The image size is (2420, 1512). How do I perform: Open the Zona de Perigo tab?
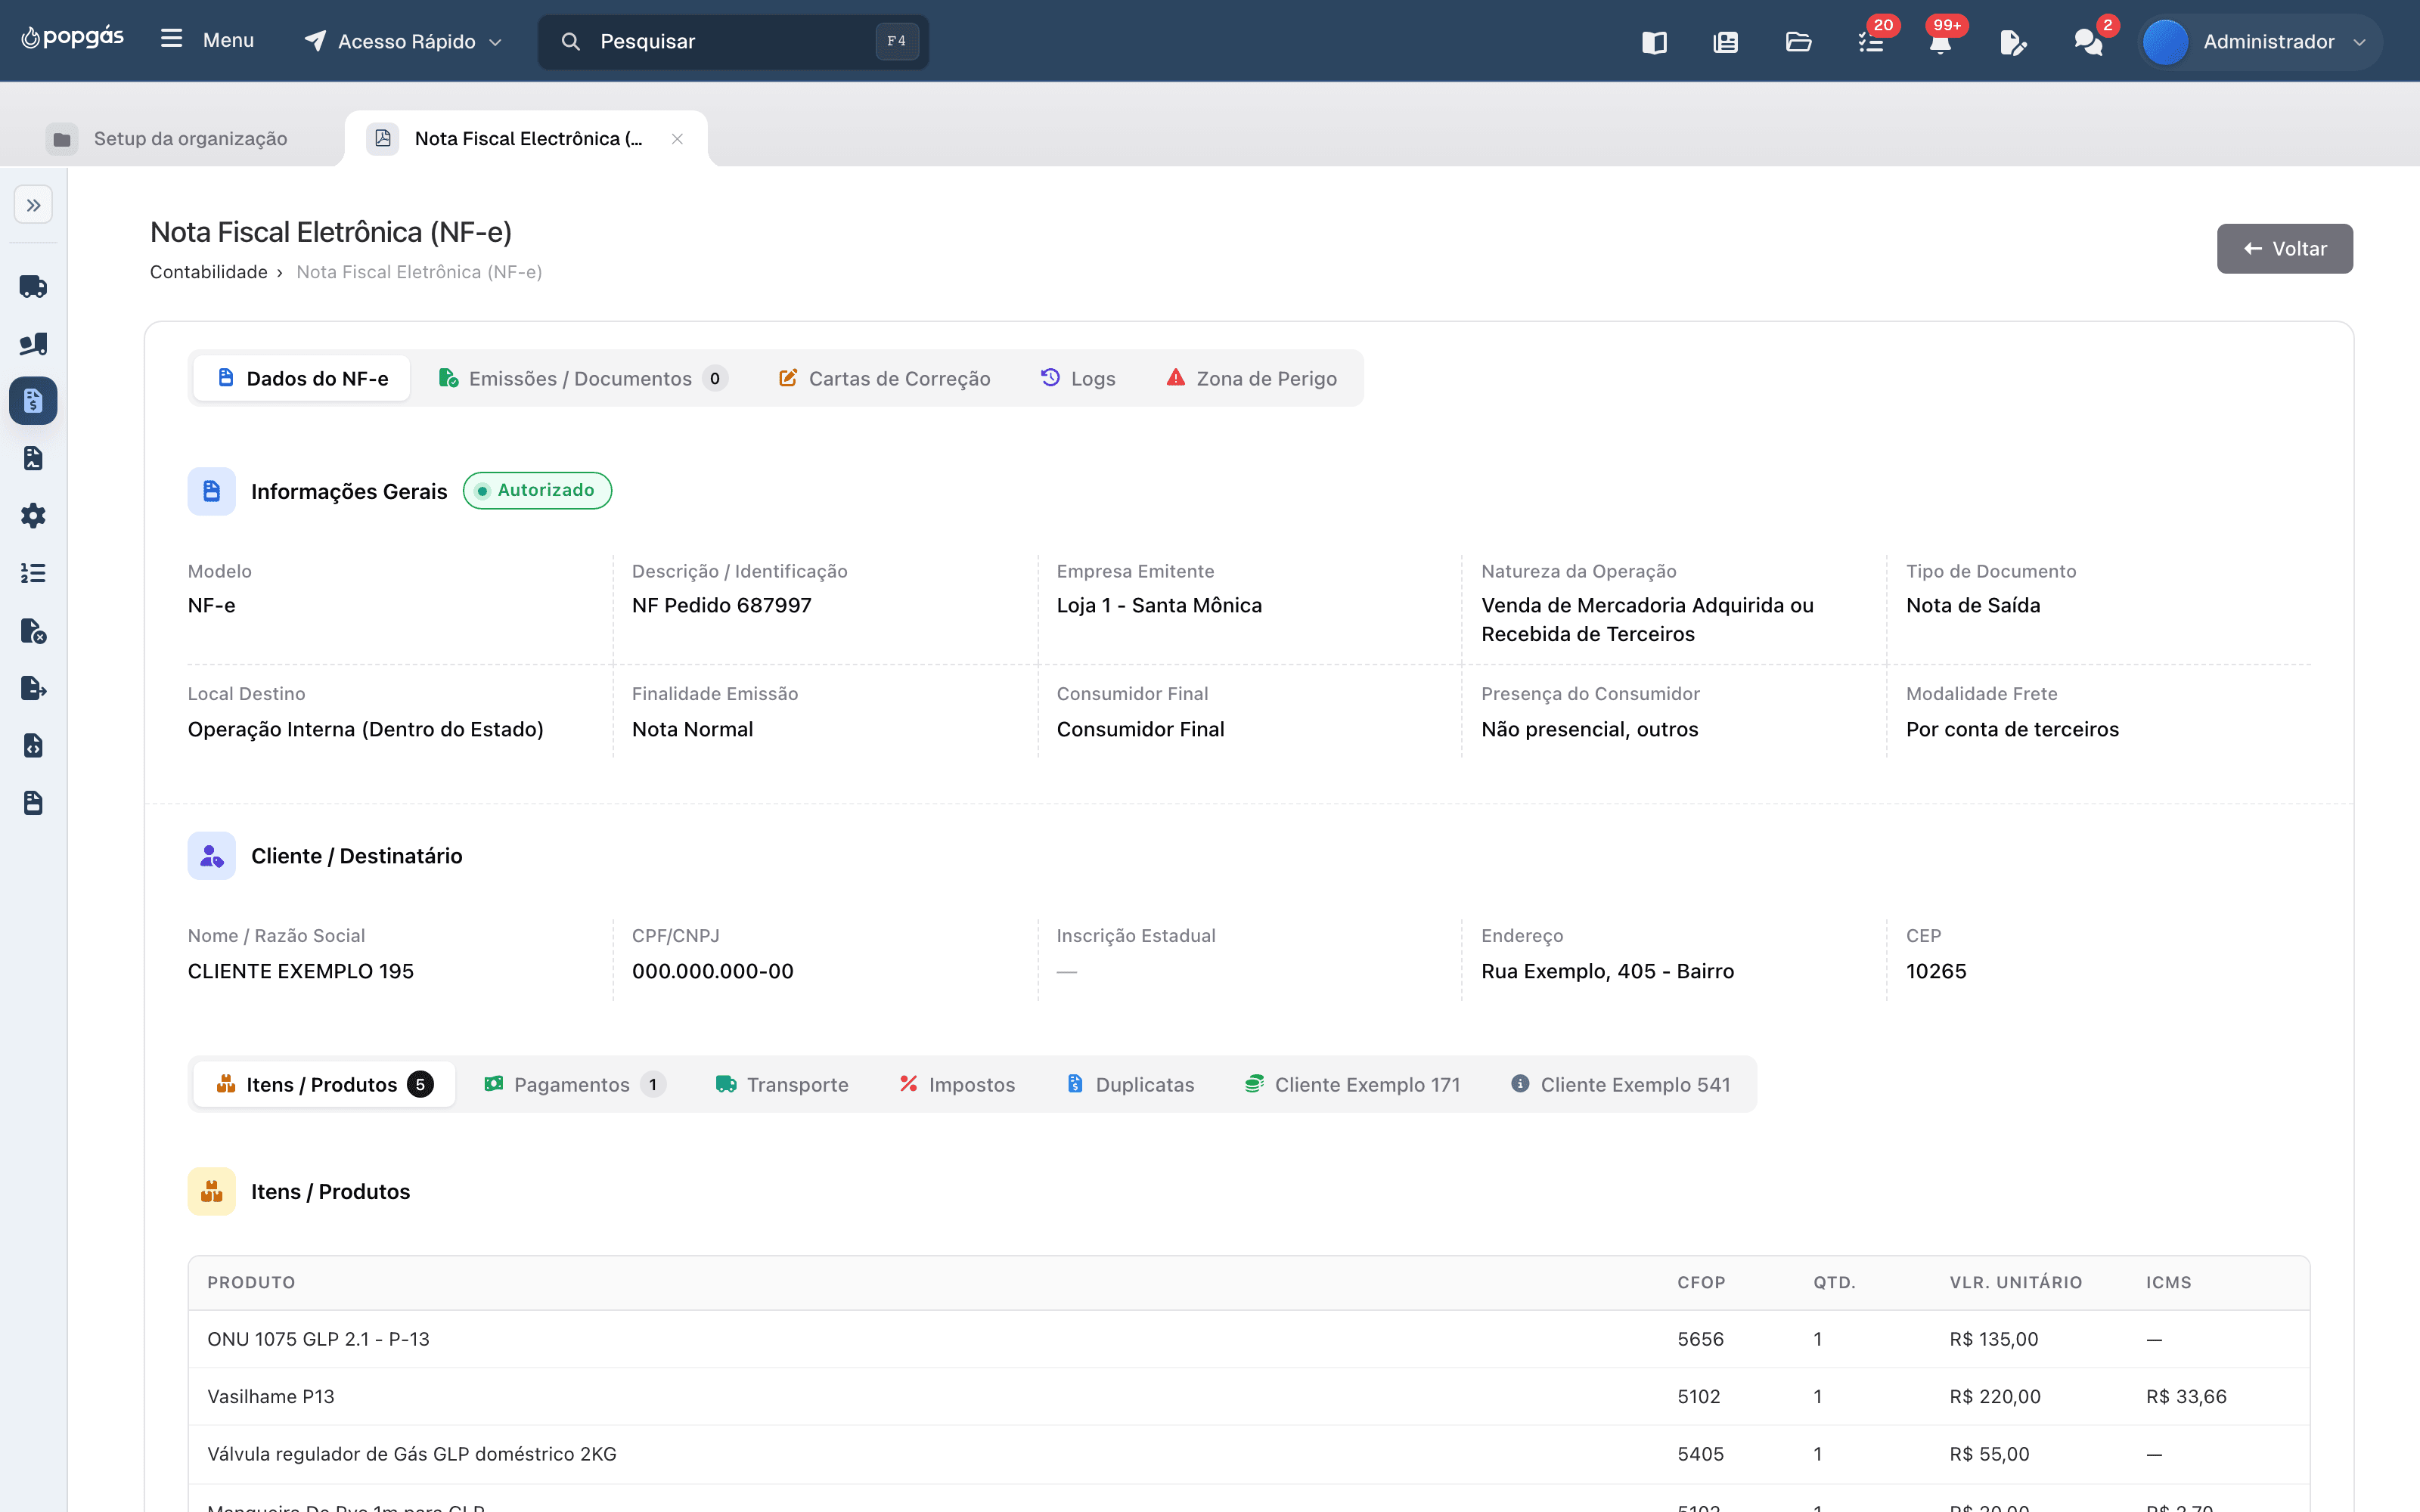pos(1251,379)
